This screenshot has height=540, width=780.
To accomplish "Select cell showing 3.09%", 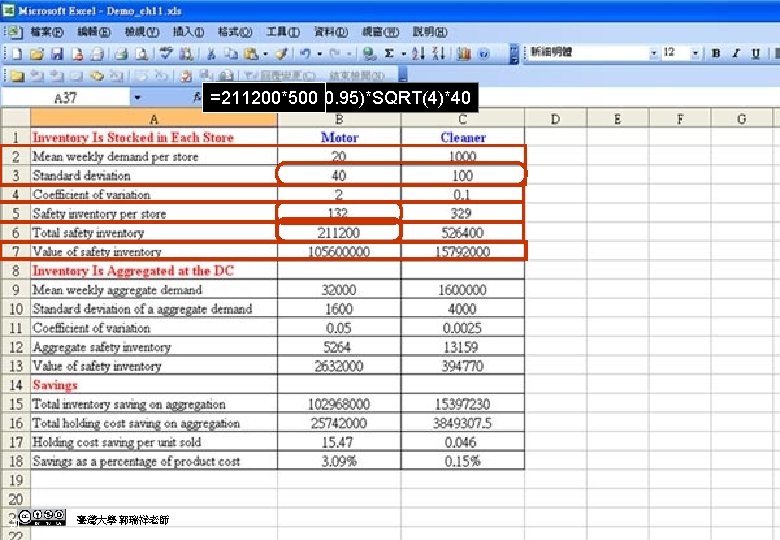I will click(339, 461).
